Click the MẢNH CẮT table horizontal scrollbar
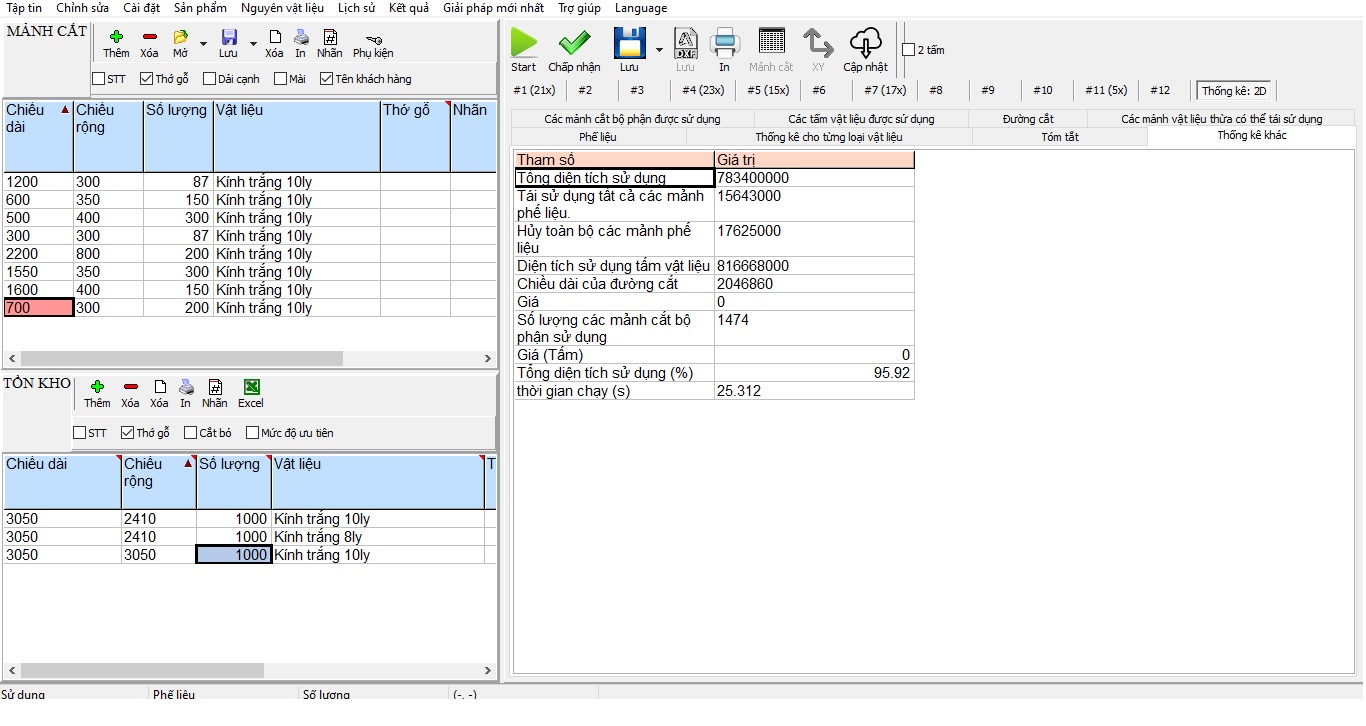Viewport: 1366px width, 726px height. tap(182, 358)
